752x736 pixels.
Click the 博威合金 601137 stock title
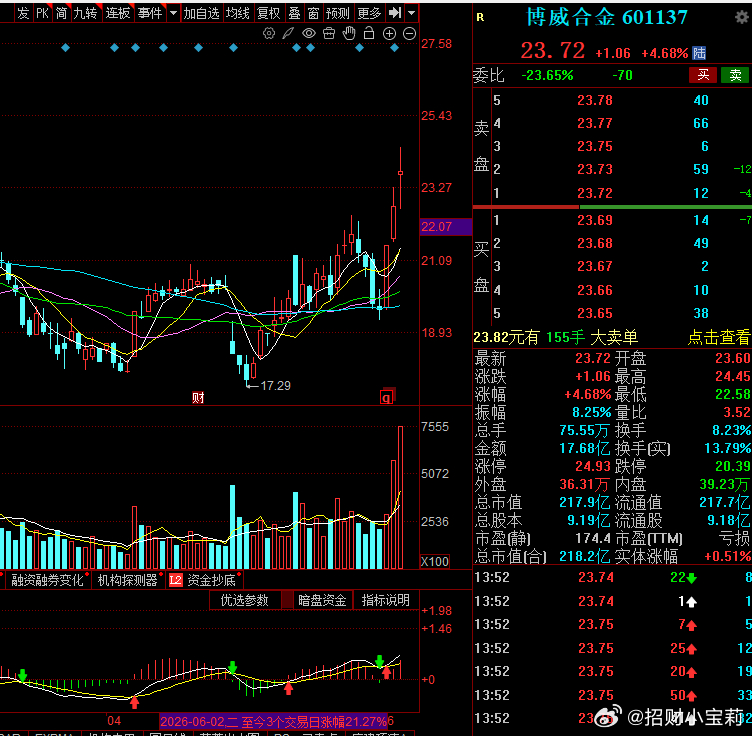click(607, 18)
